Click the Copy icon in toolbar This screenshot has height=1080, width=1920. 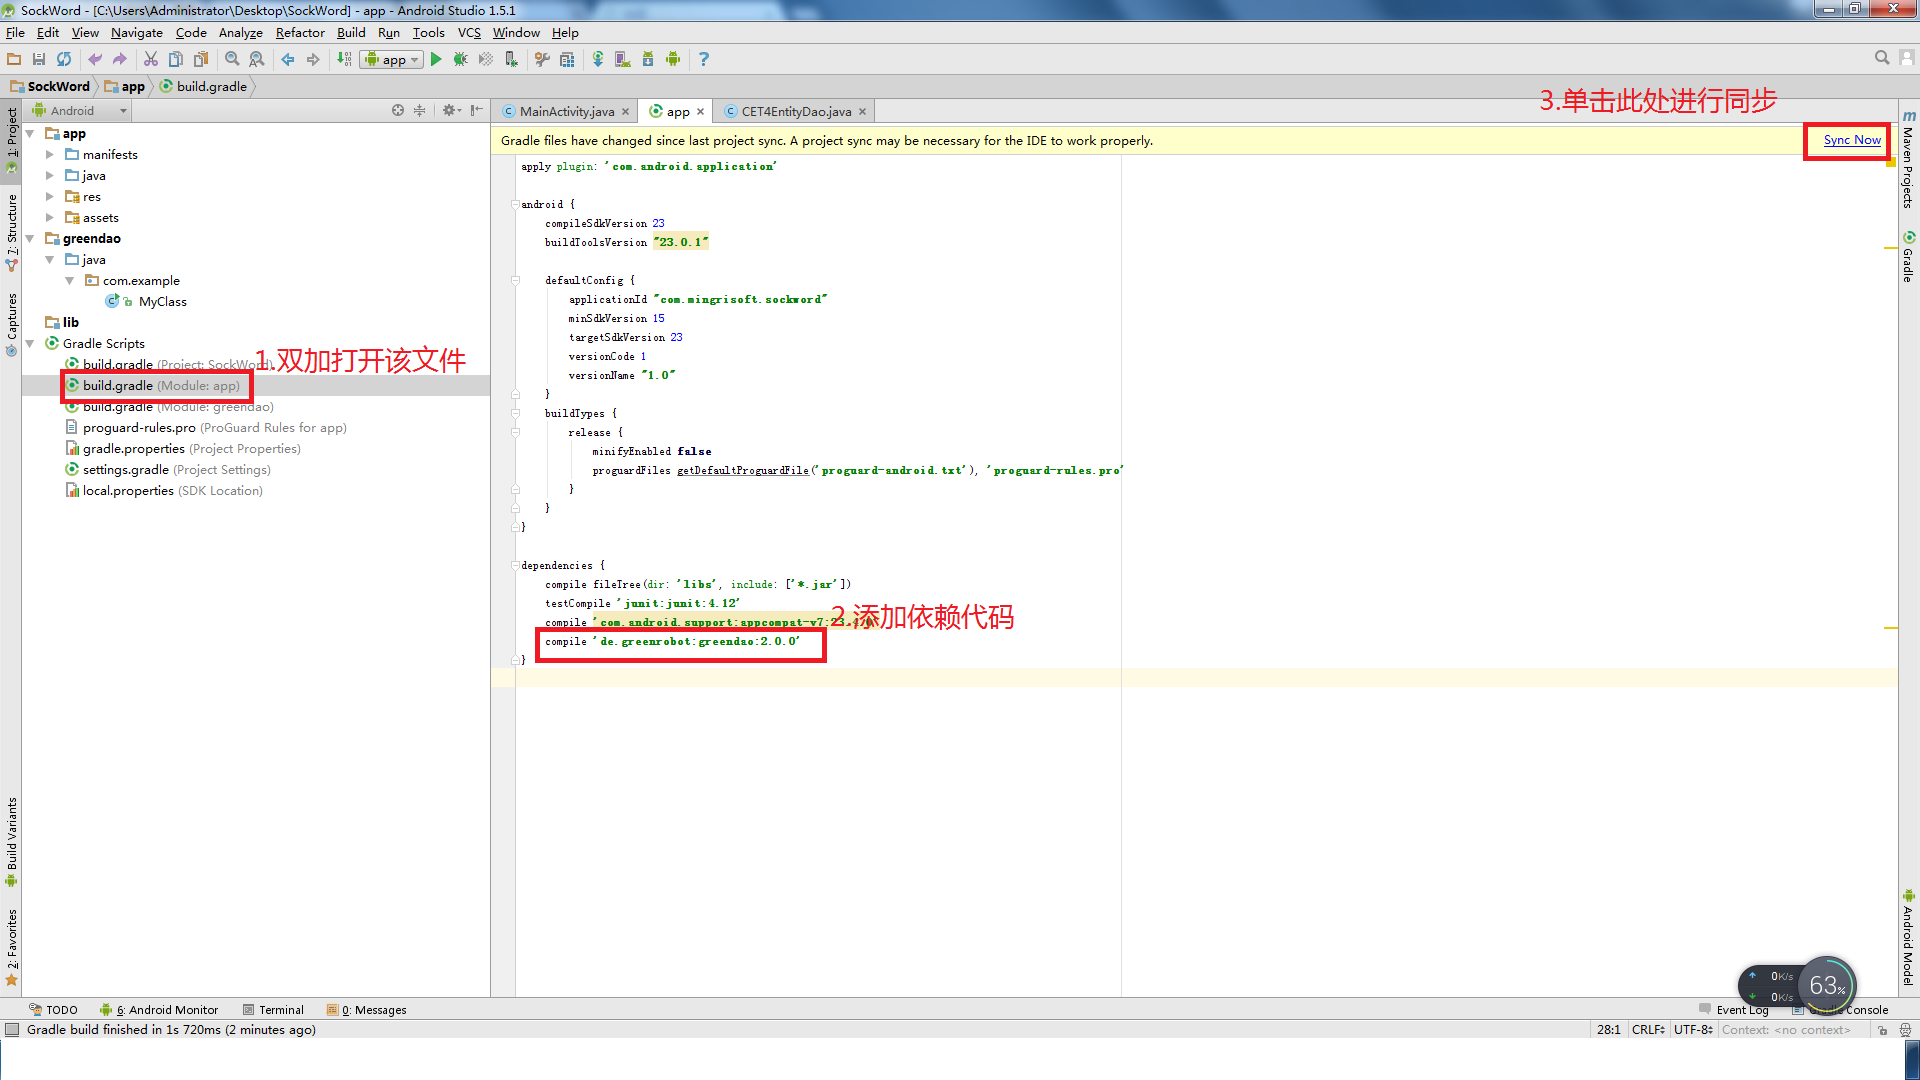point(176,59)
